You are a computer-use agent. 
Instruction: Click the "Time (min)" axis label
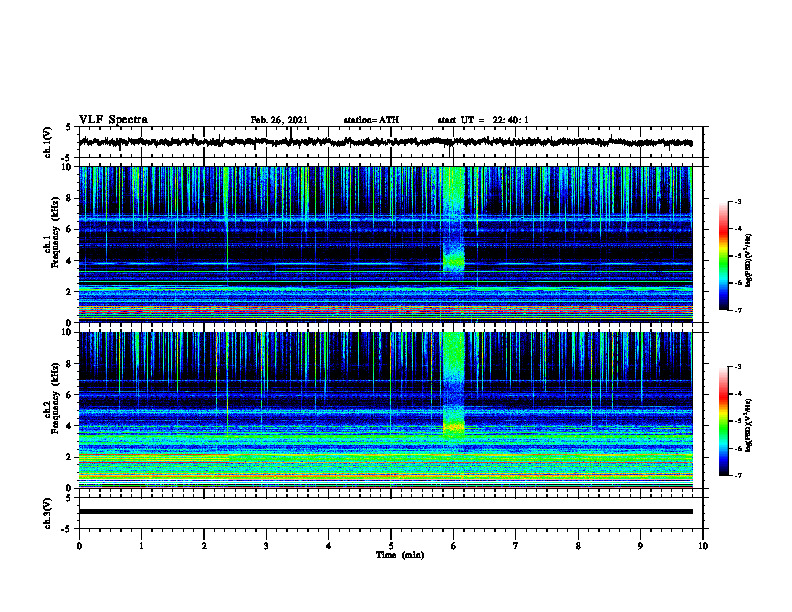(x=400, y=555)
